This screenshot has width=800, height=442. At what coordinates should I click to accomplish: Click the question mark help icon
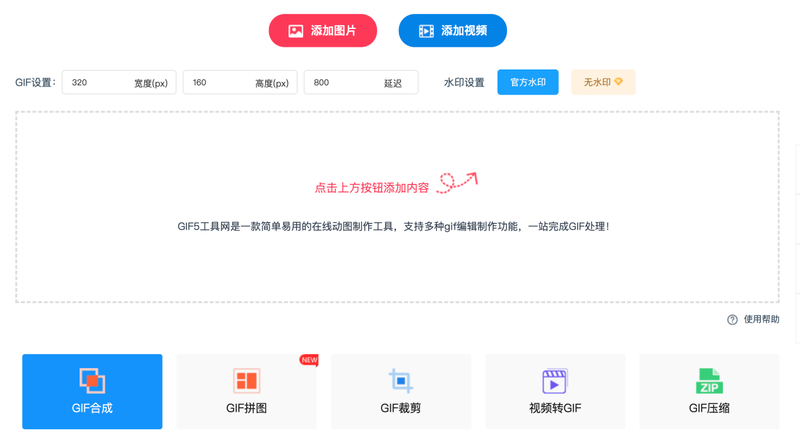(732, 320)
